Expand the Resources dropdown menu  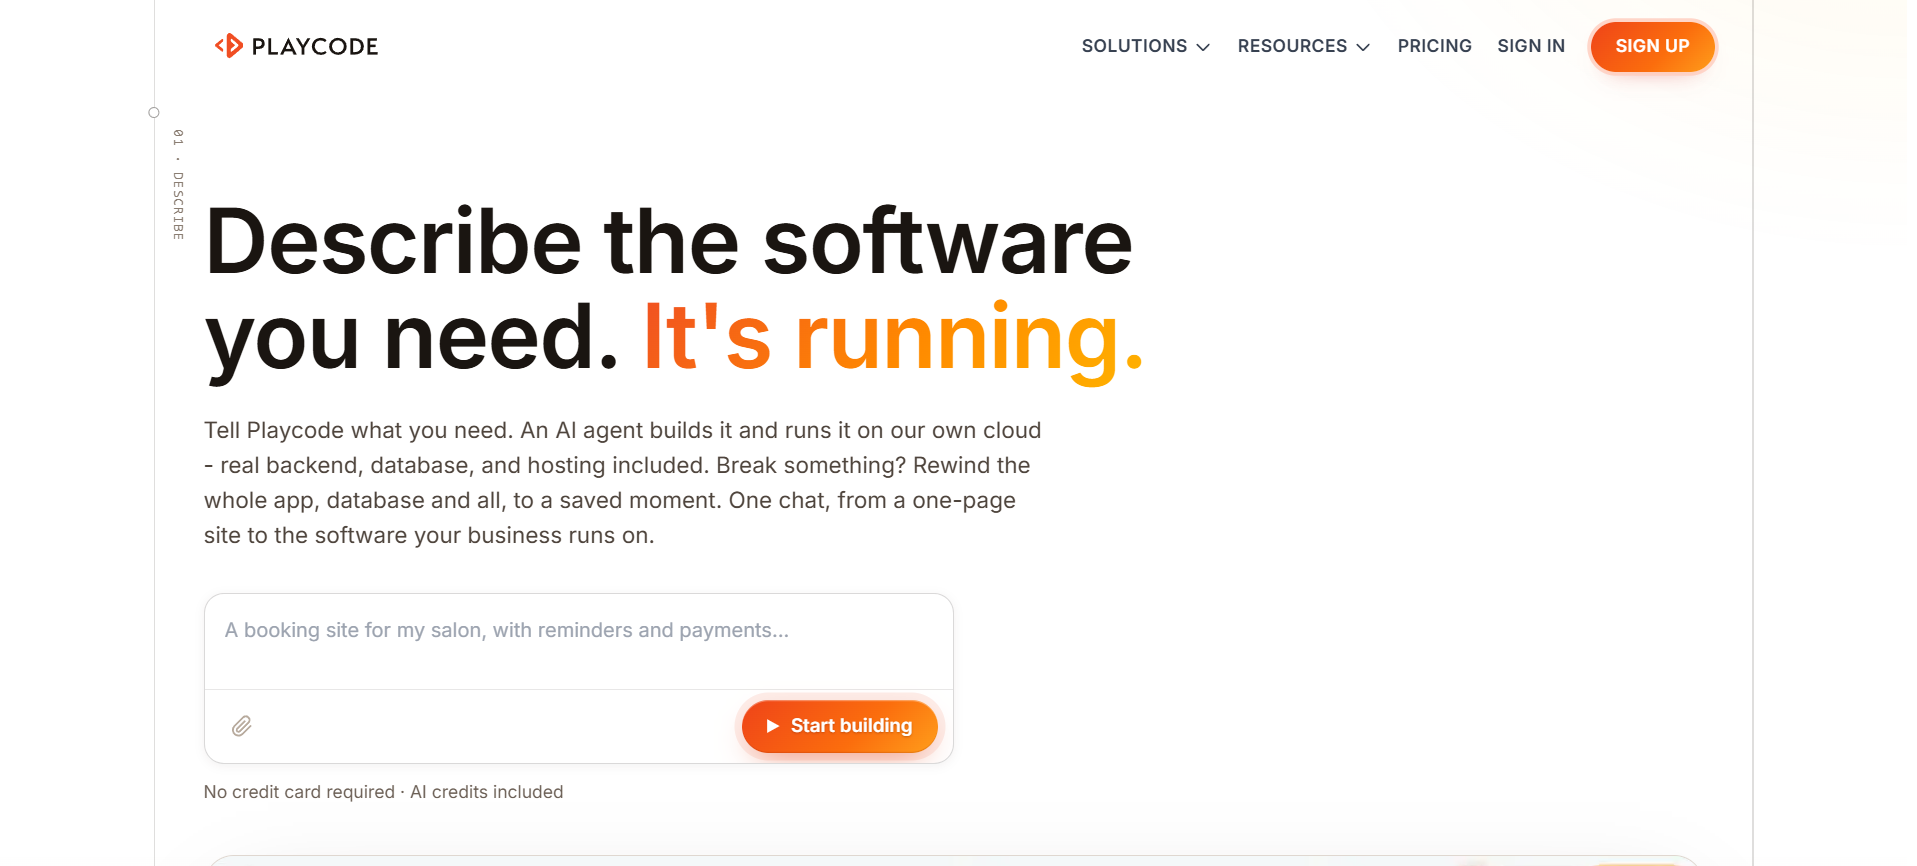click(1304, 46)
